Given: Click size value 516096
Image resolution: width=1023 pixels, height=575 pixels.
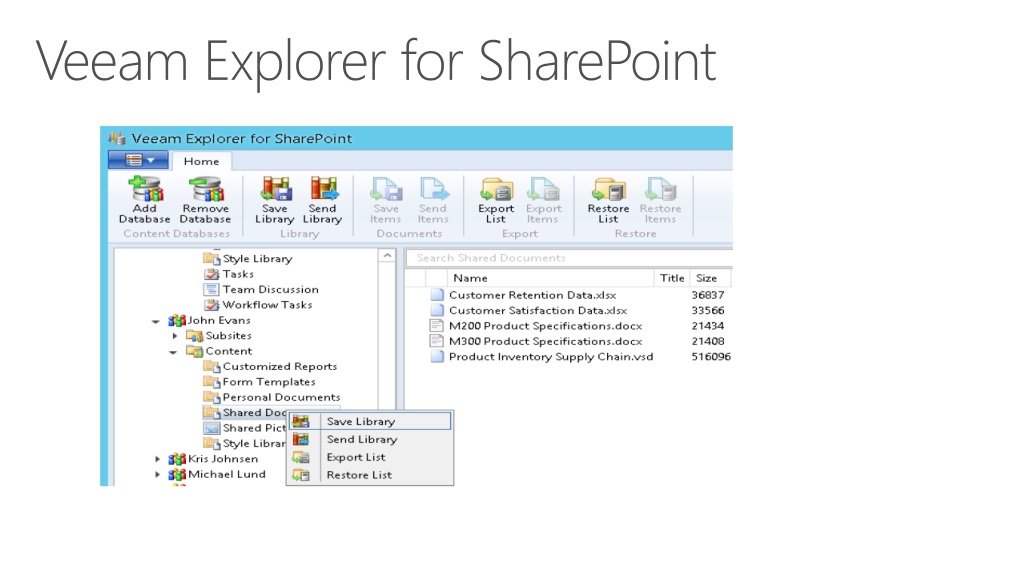Looking at the screenshot, I should click(x=711, y=357).
